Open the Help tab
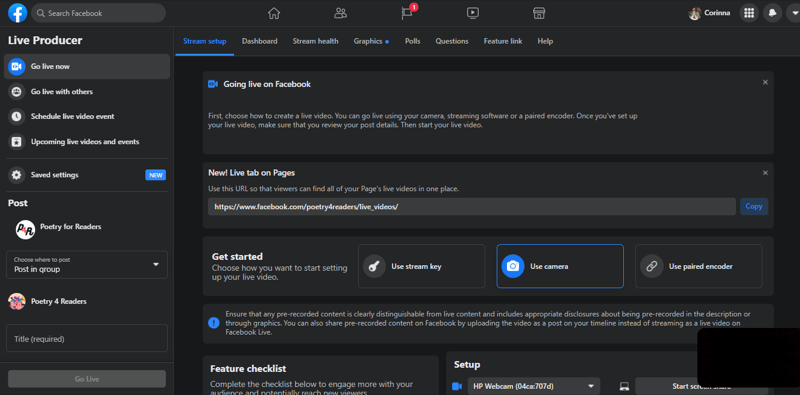Screen dimensions: 800x395 tap(545, 41)
